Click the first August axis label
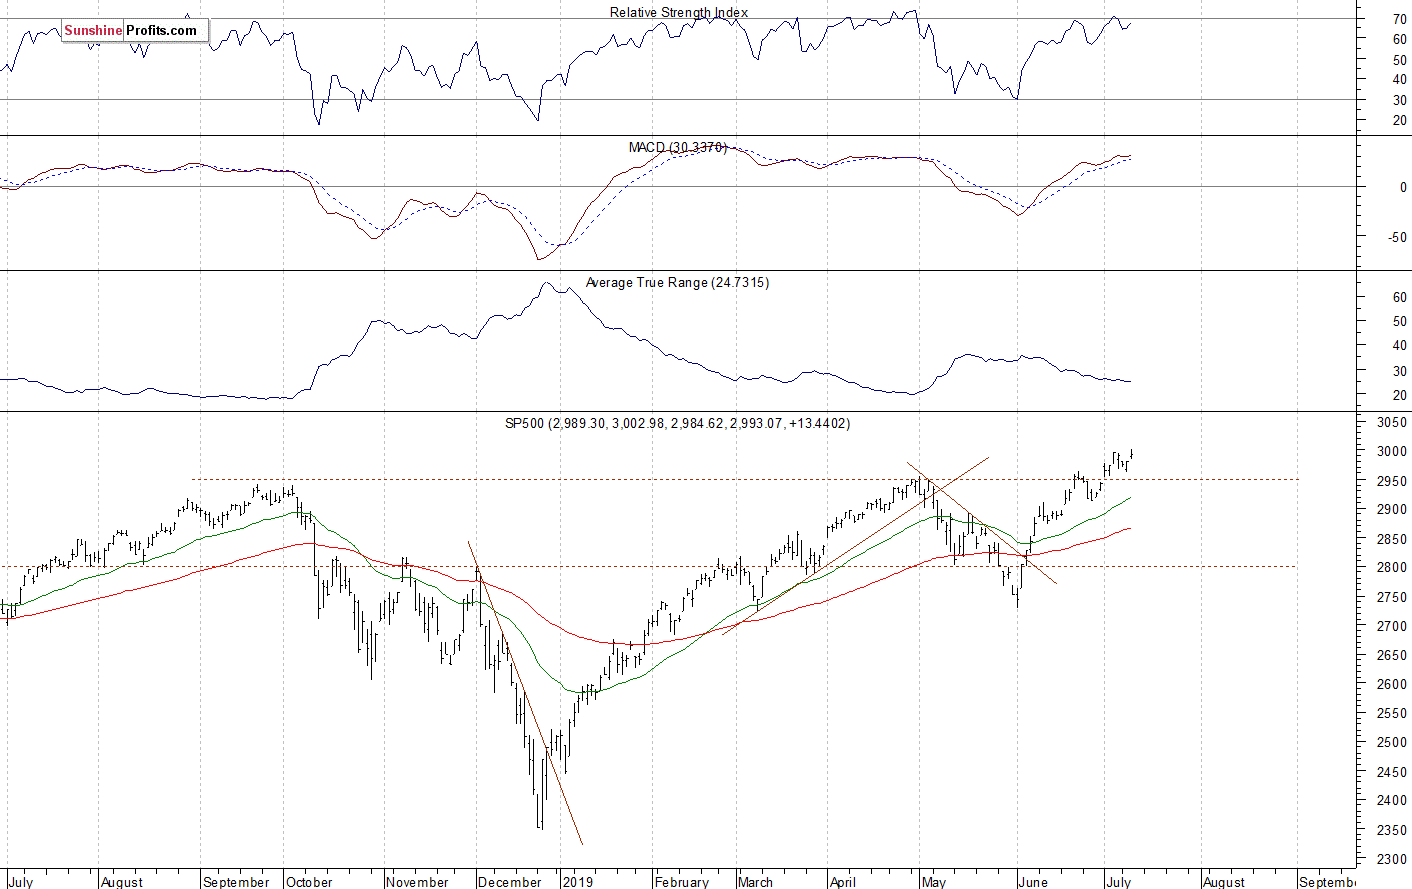This screenshot has height=889, width=1412. pos(122,882)
